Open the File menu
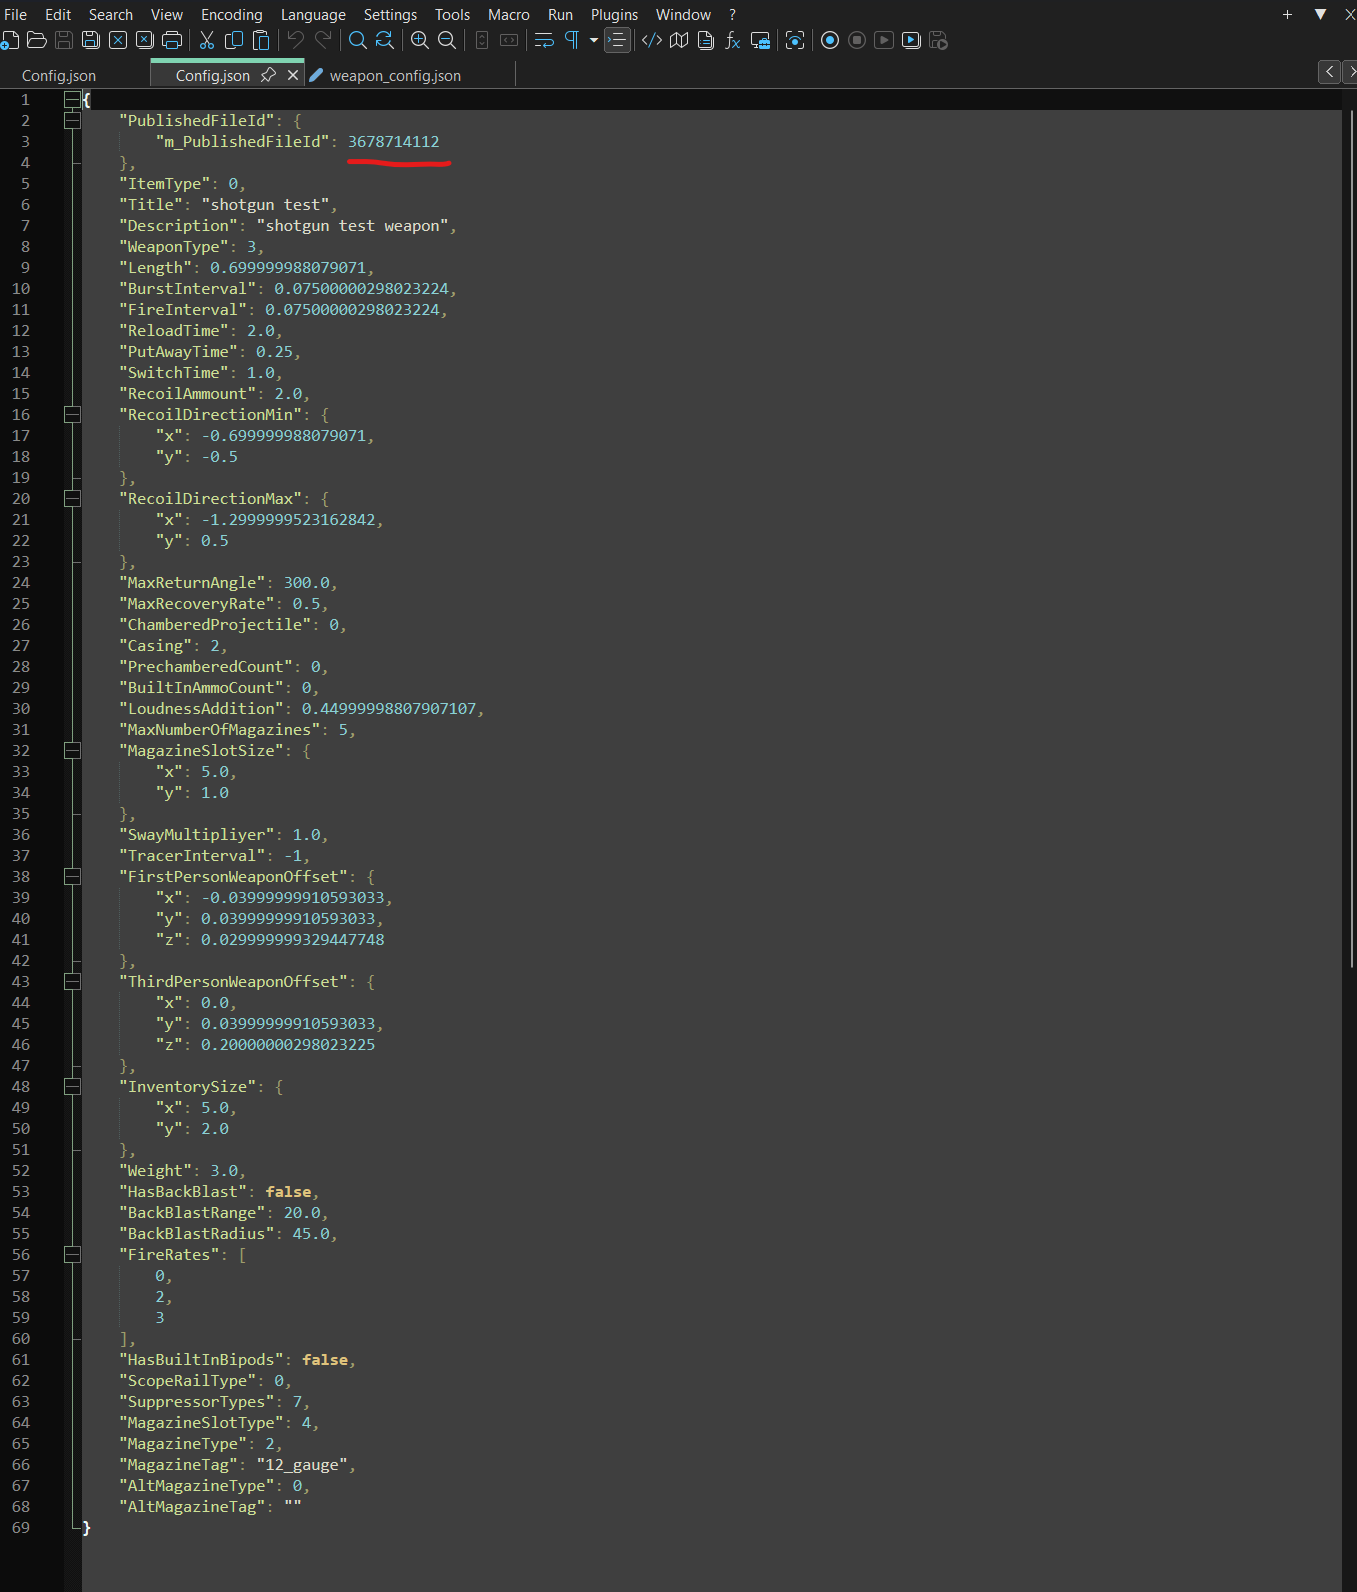This screenshot has width=1357, height=1592. [x=16, y=14]
